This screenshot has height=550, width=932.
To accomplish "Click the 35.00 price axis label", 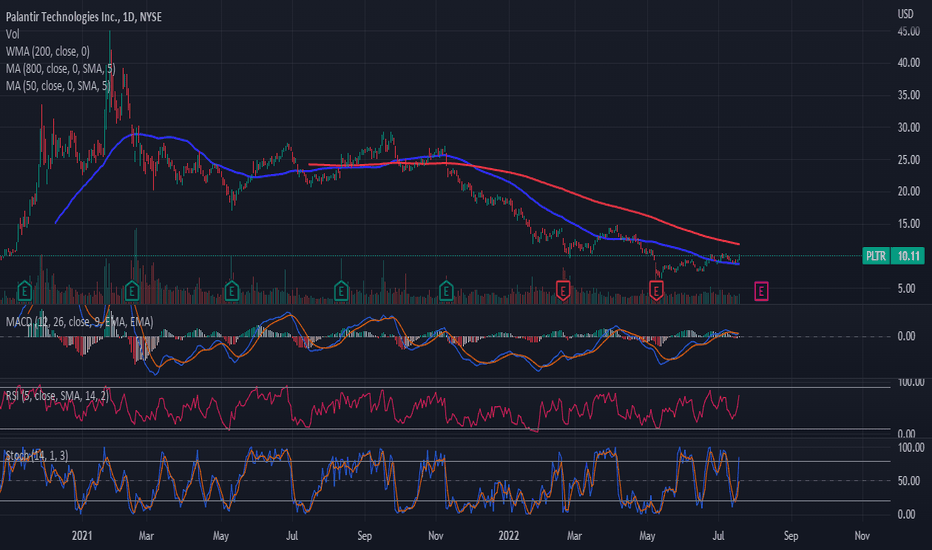I will pyautogui.click(x=909, y=95).
